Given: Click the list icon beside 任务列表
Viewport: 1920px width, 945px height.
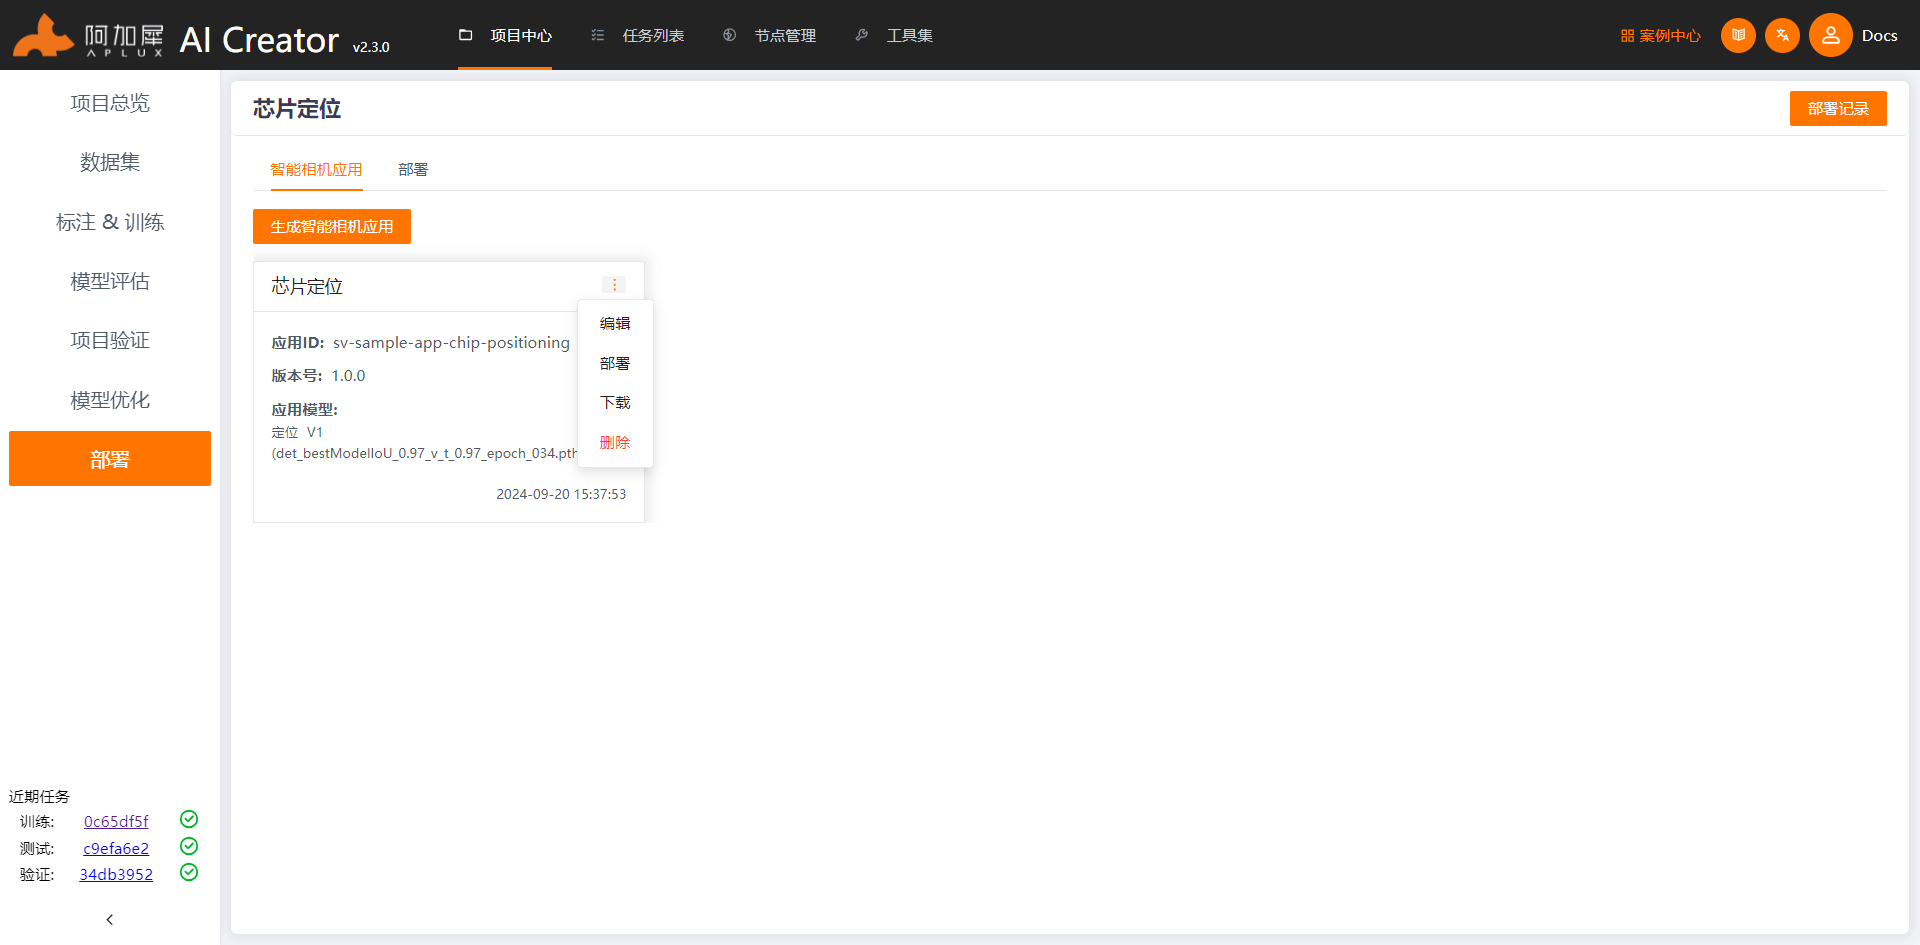Looking at the screenshot, I should click(598, 35).
